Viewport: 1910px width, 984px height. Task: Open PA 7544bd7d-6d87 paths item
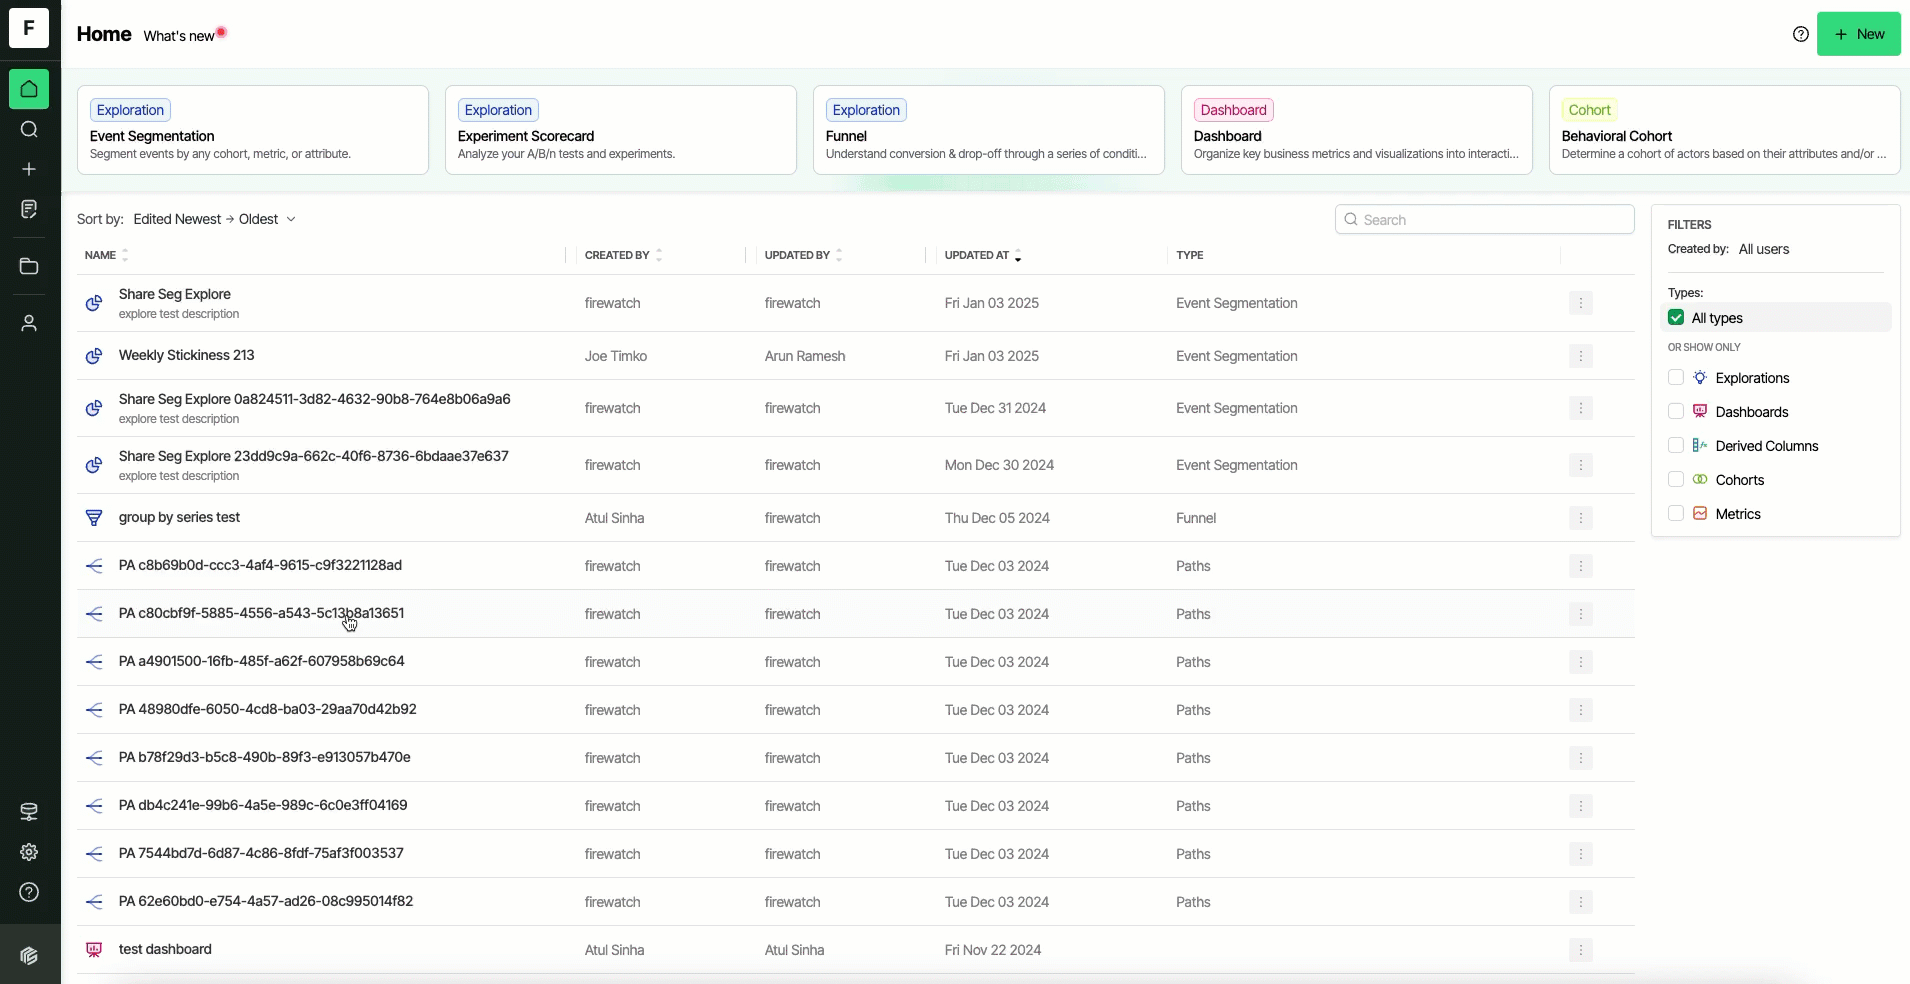(261, 853)
